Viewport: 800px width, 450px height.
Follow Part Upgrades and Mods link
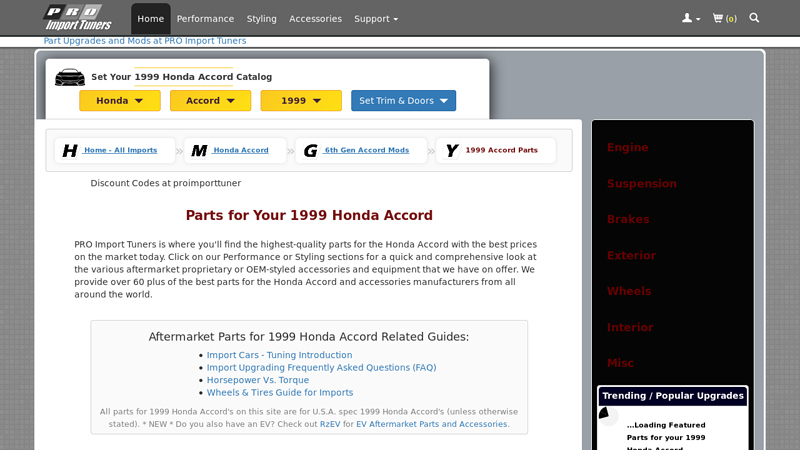(x=145, y=41)
